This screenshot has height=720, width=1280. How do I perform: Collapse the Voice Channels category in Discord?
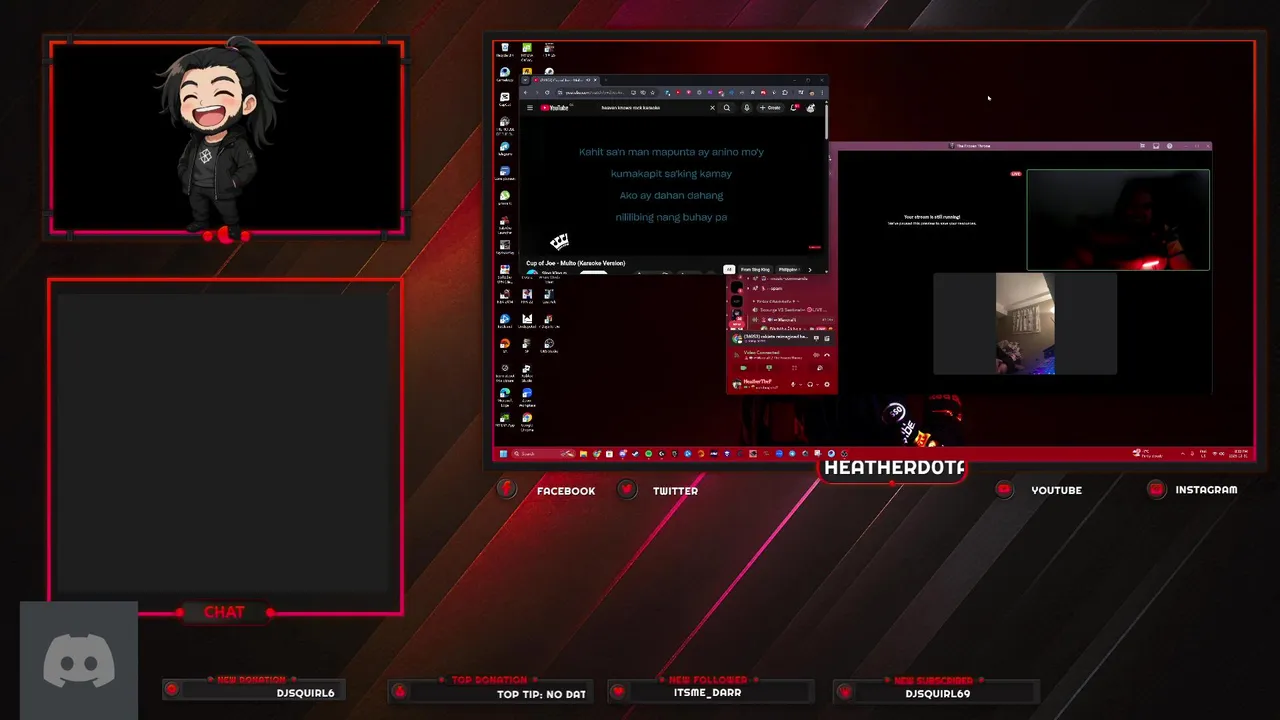click(x=776, y=301)
